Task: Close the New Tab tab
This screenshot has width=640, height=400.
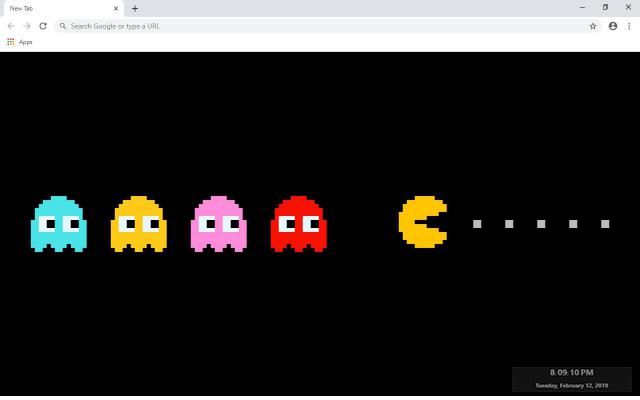Action: tap(116, 8)
